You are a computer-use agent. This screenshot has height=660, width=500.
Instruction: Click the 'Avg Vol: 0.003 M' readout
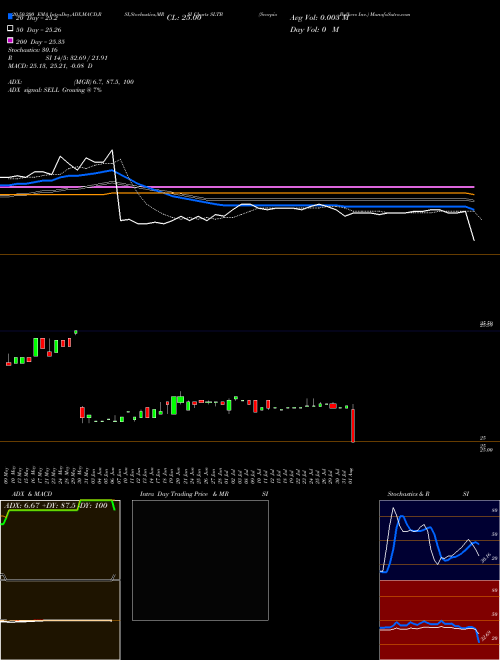click(x=320, y=18)
